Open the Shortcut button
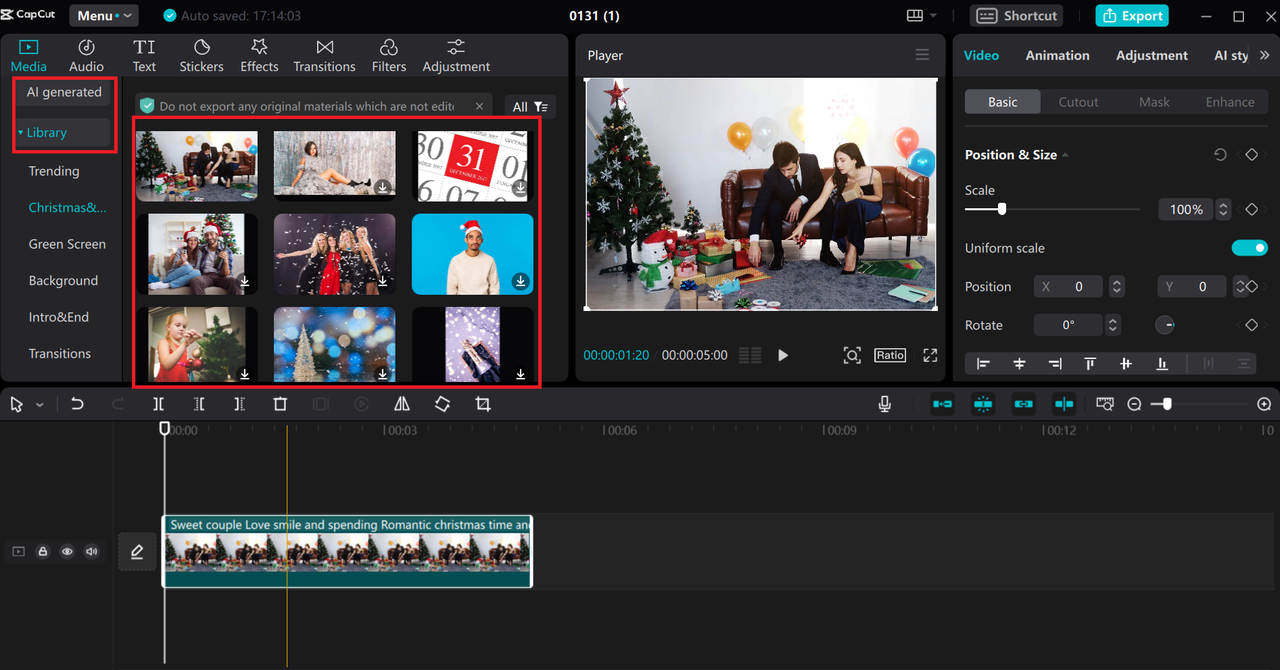Image resolution: width=1280 pixels, height=670 pixels. point(1016,16)
